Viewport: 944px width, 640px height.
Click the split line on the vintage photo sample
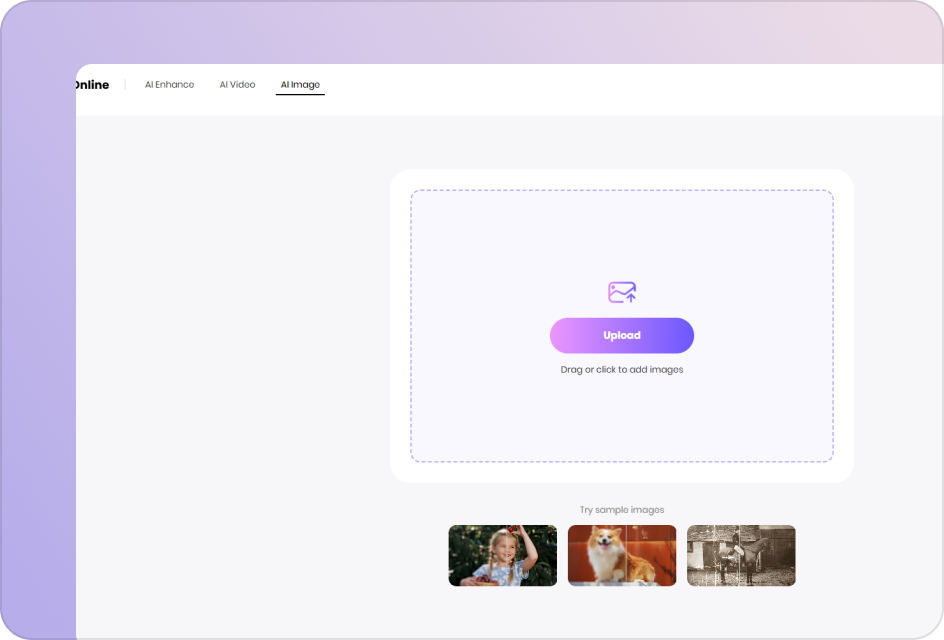click(x=741, y=556)
